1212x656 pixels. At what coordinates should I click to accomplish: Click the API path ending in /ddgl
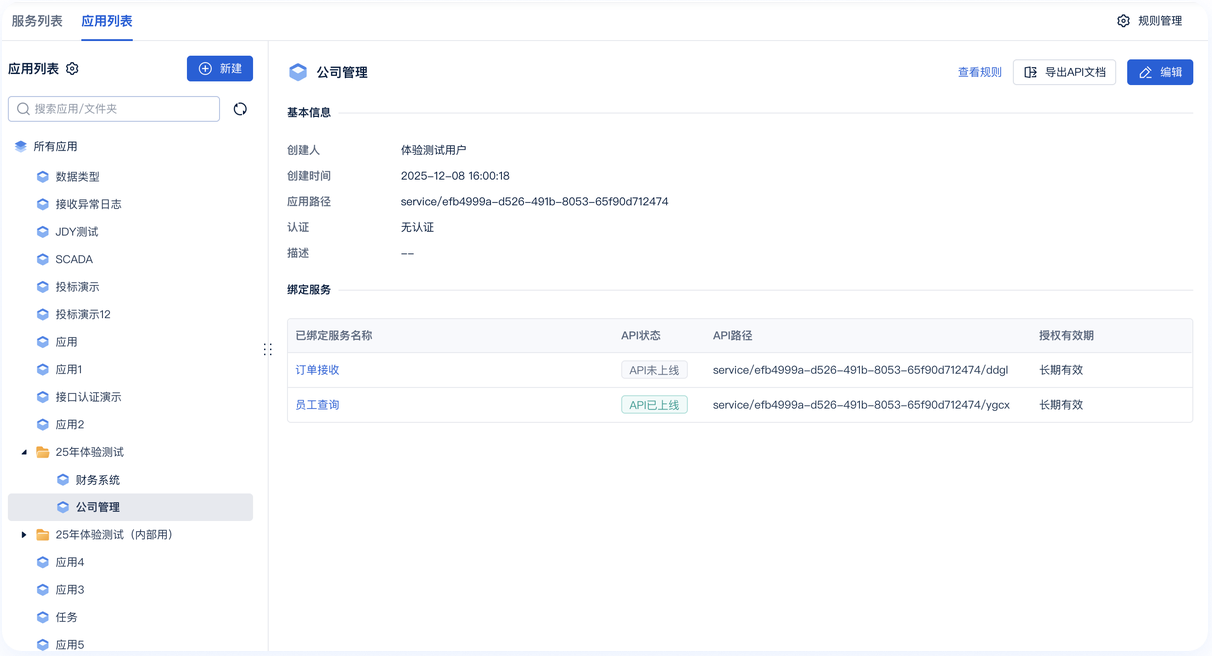[860, 370]
